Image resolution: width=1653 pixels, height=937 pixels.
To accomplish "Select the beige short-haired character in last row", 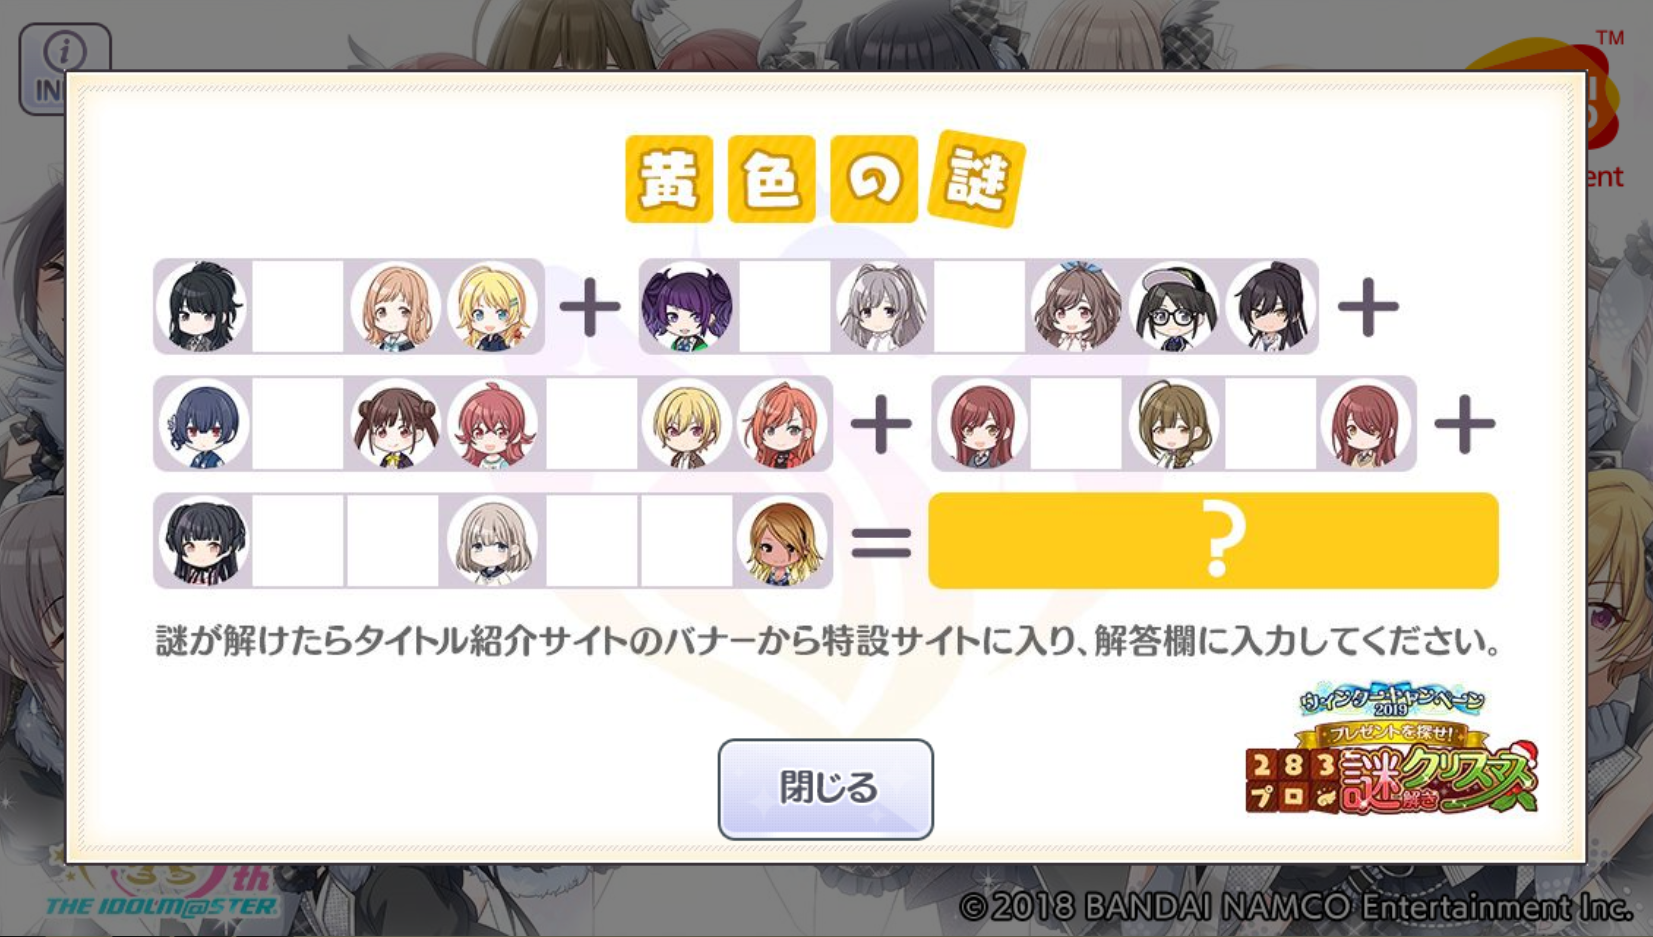I will click(x=492, y=541).
